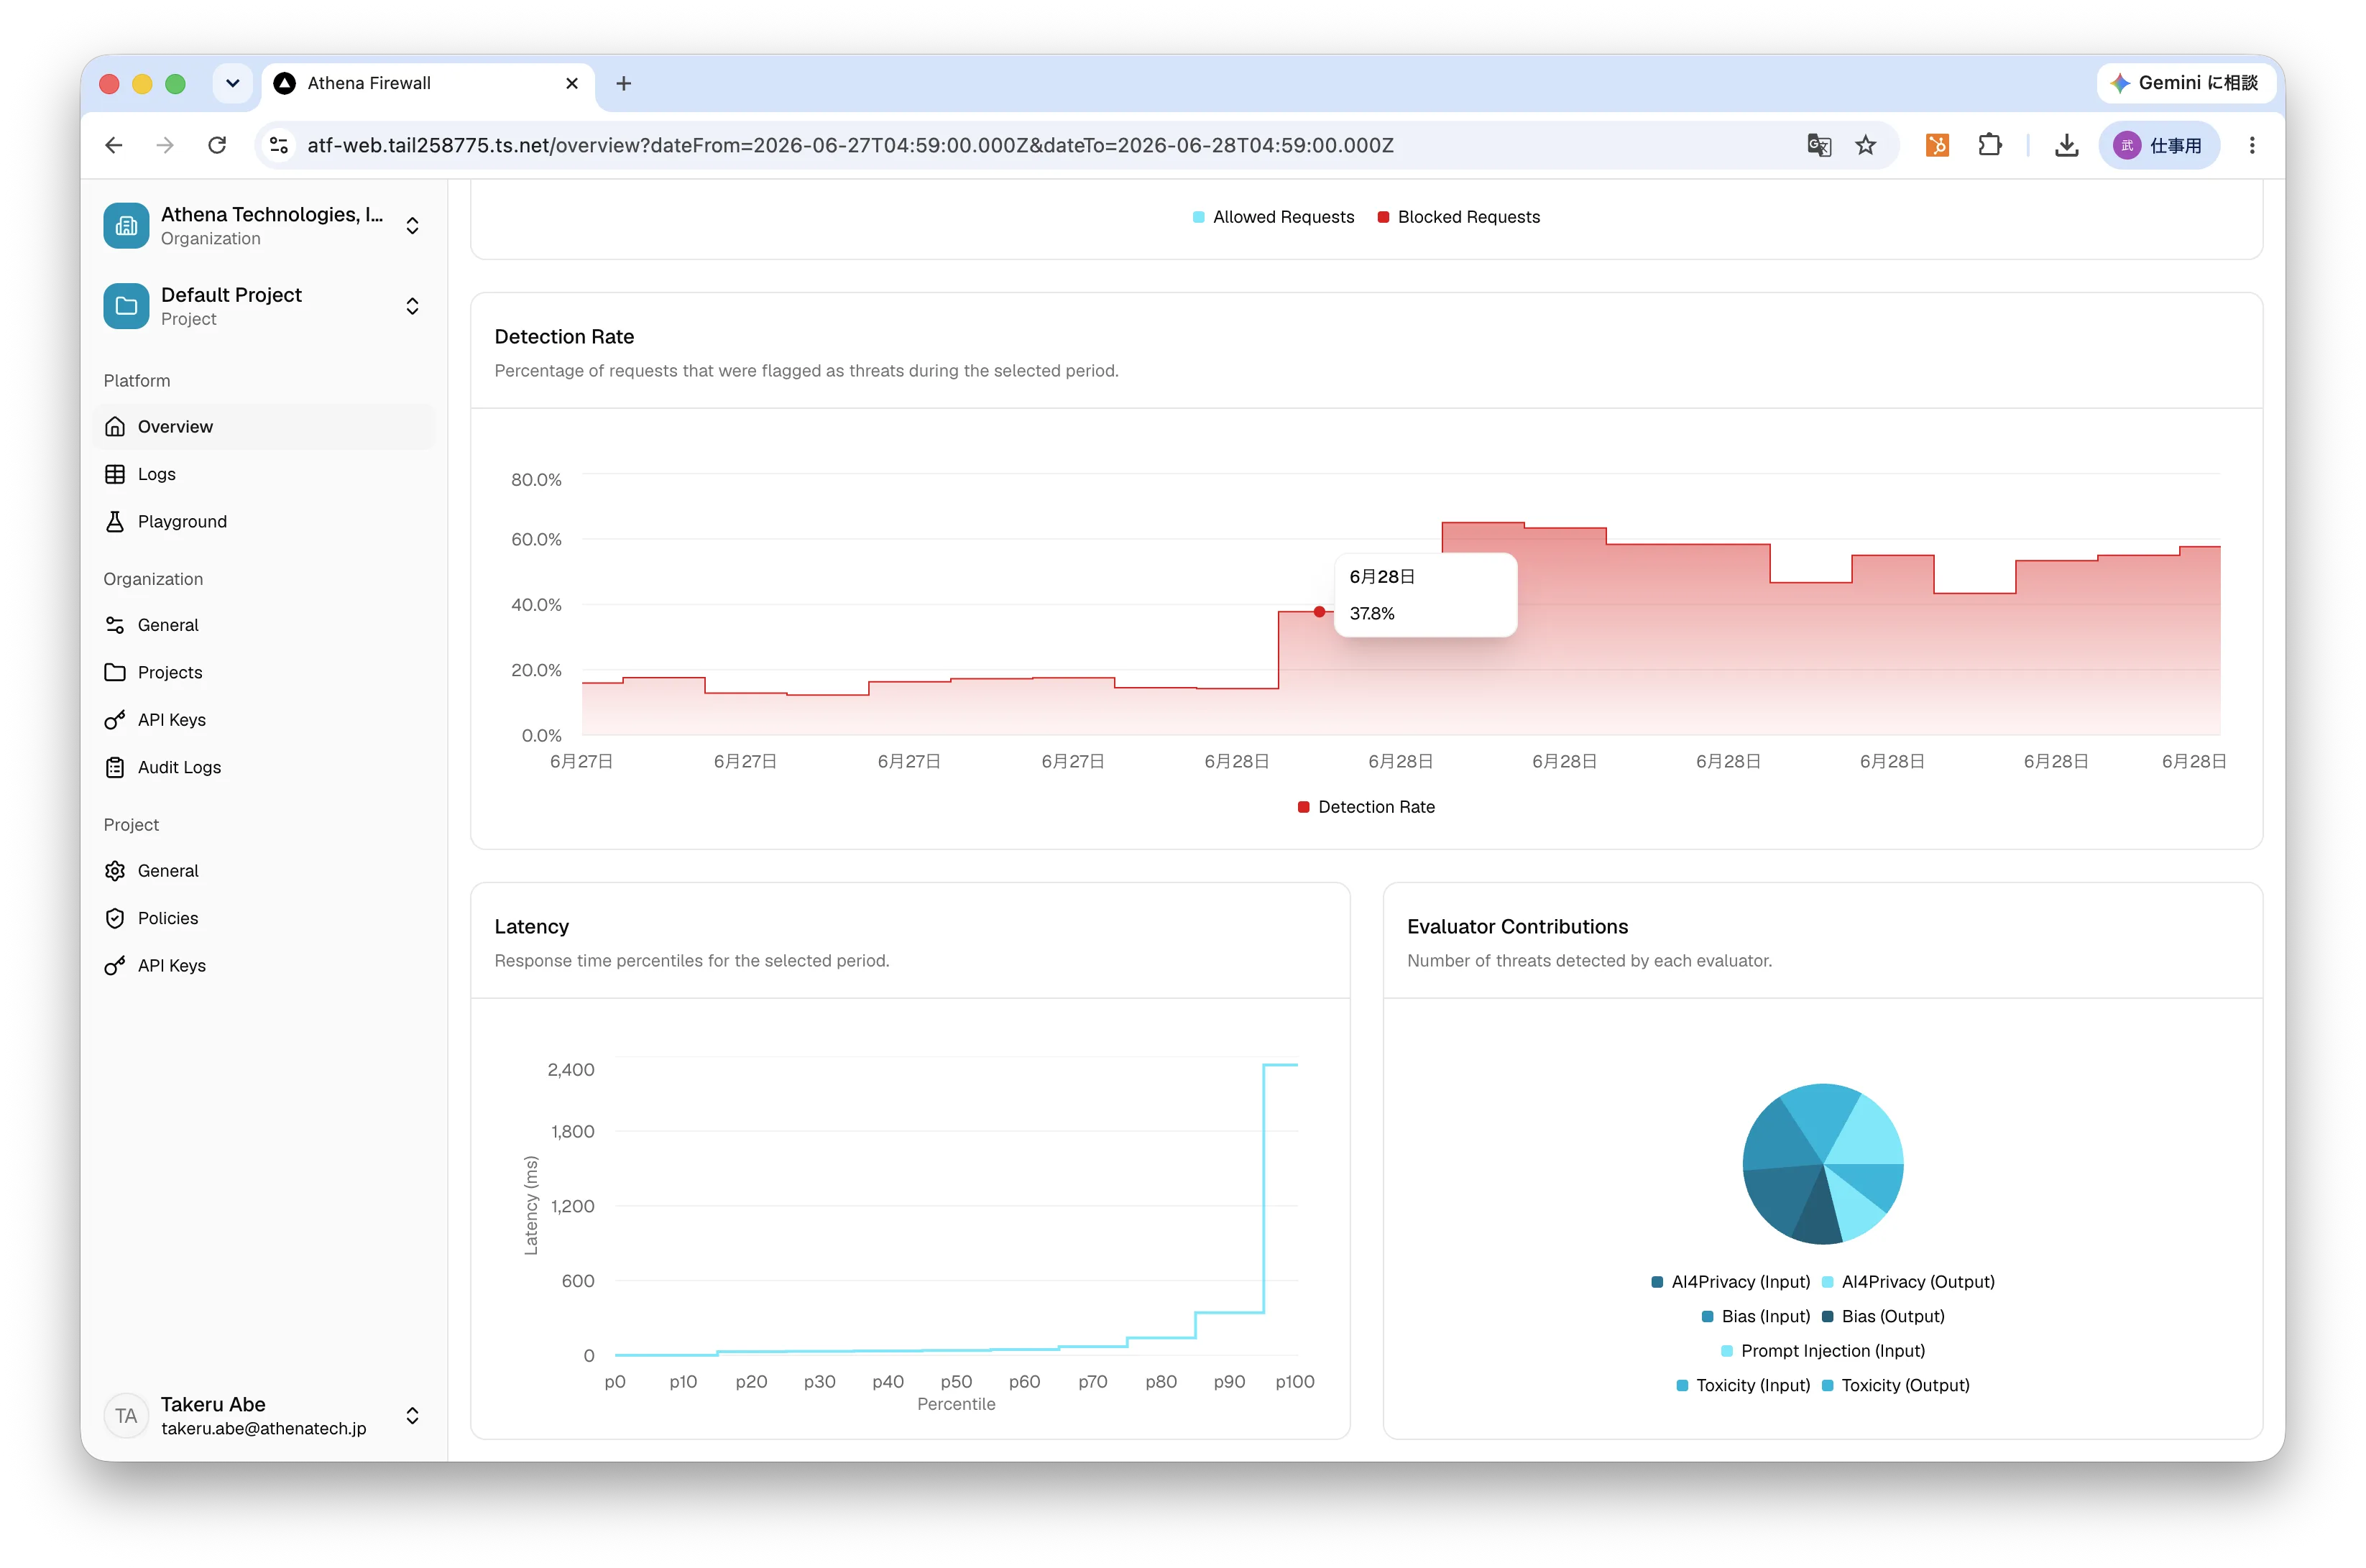Viewport: 2366px width, 1568px height.
Task: Open the Logs page icon
Action: pos(115,474)
